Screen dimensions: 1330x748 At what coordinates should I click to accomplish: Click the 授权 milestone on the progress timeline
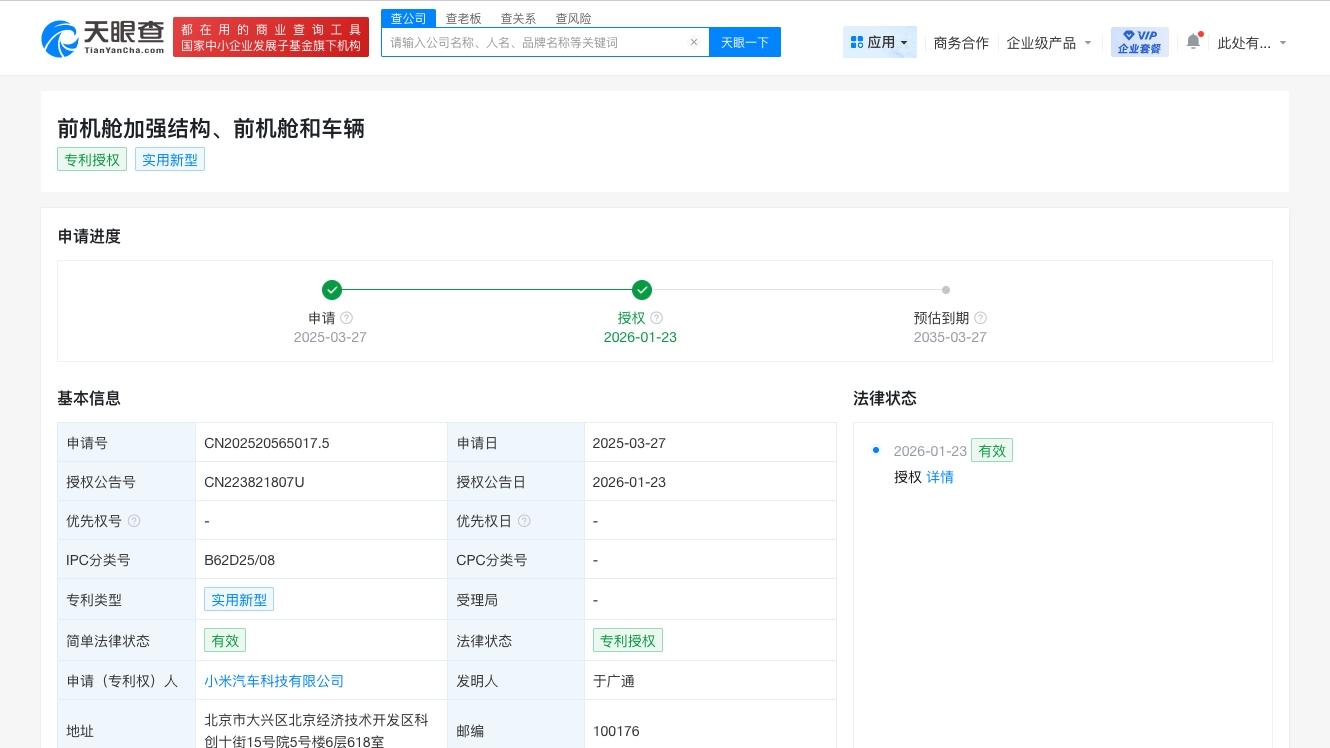(642, 290)
